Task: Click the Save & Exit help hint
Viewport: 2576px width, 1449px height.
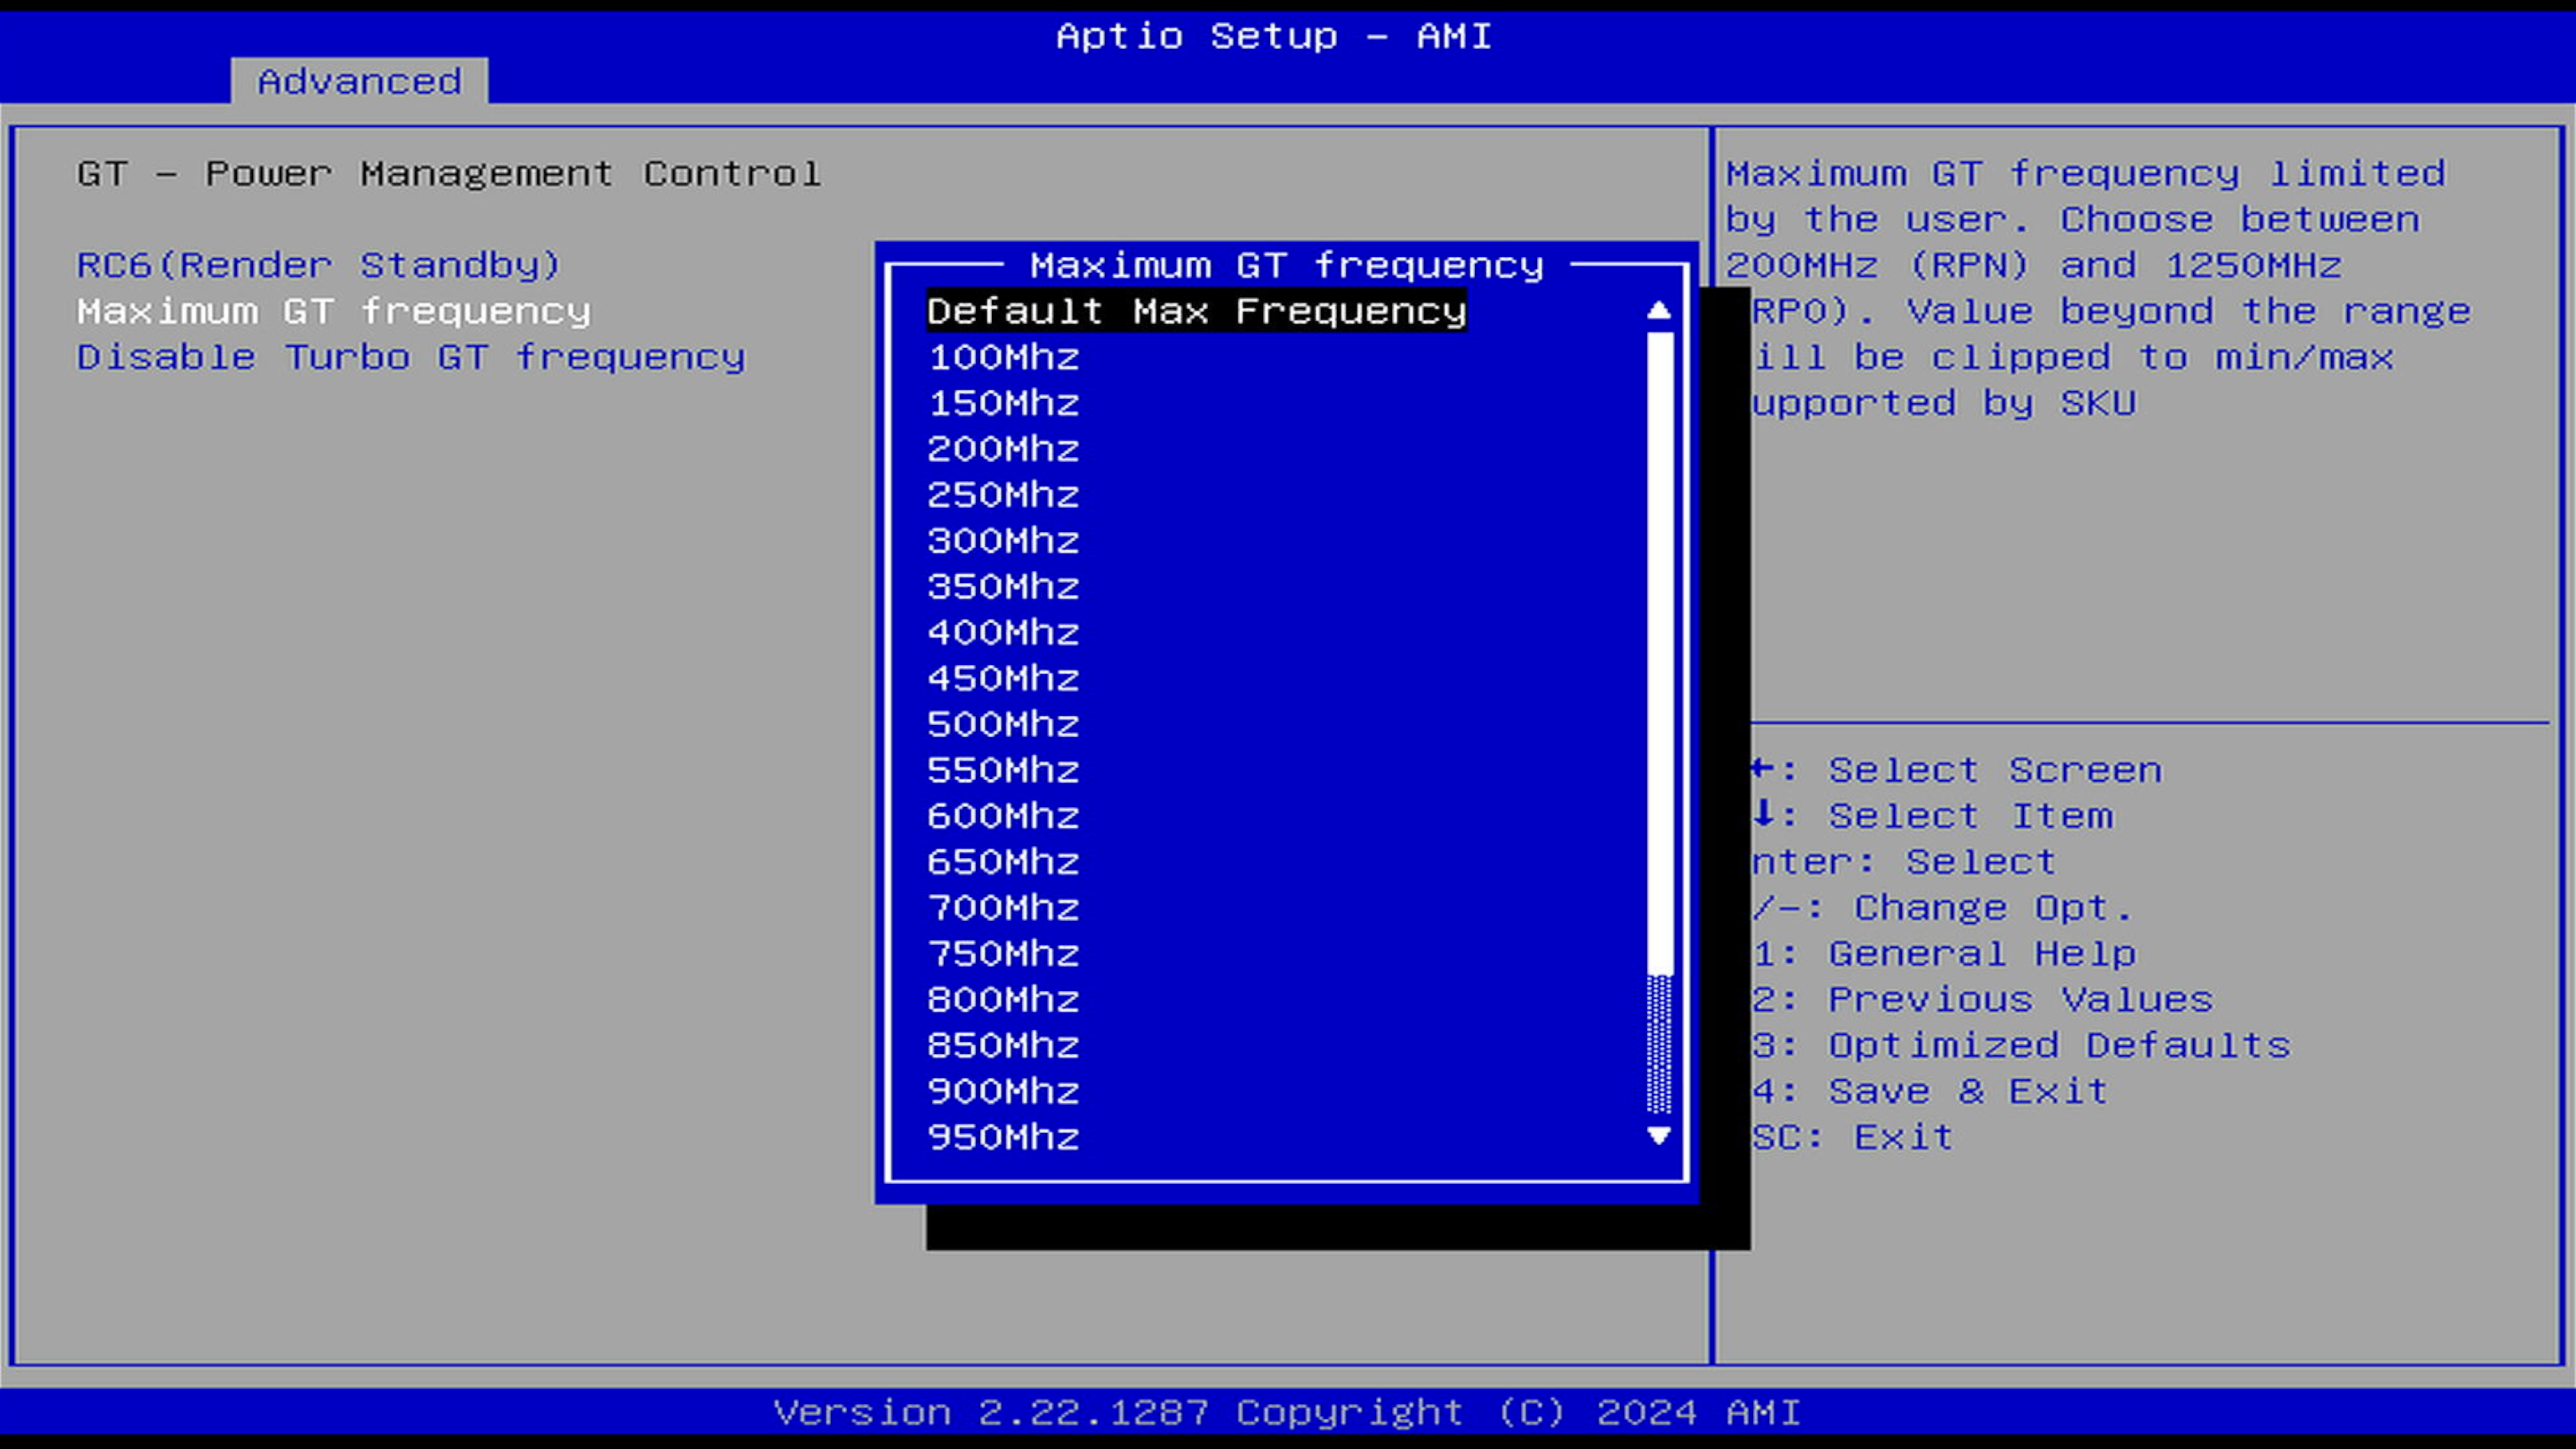Action: [1967, 1091]
